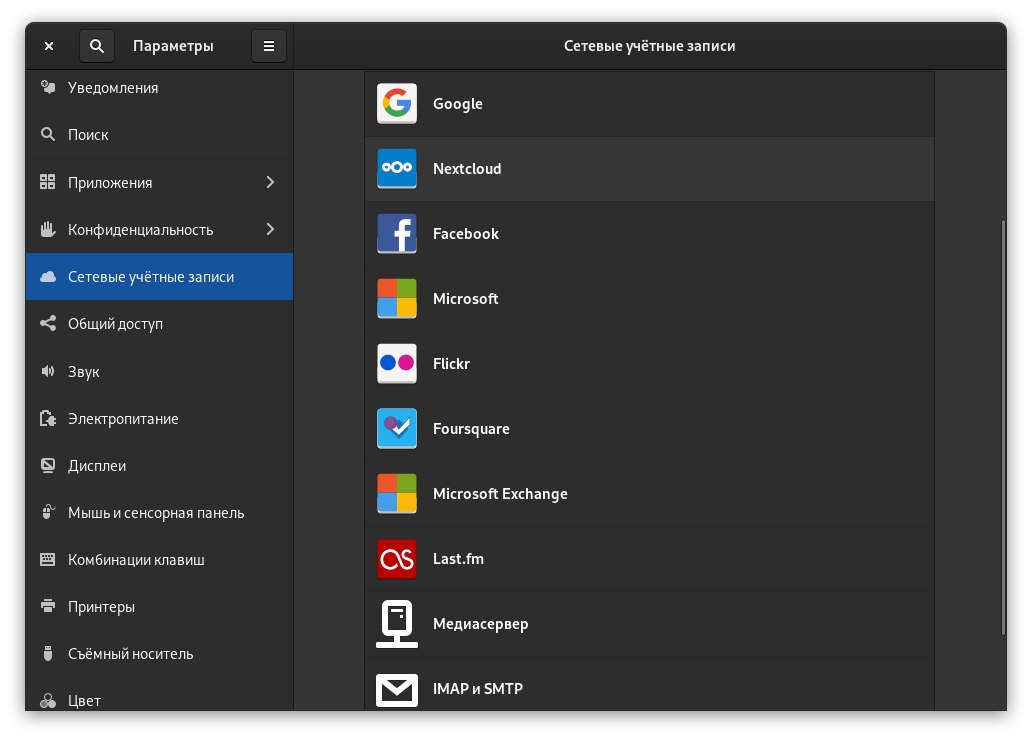Click the Мышь и сенсорная панель text

[x=156, y=513]
